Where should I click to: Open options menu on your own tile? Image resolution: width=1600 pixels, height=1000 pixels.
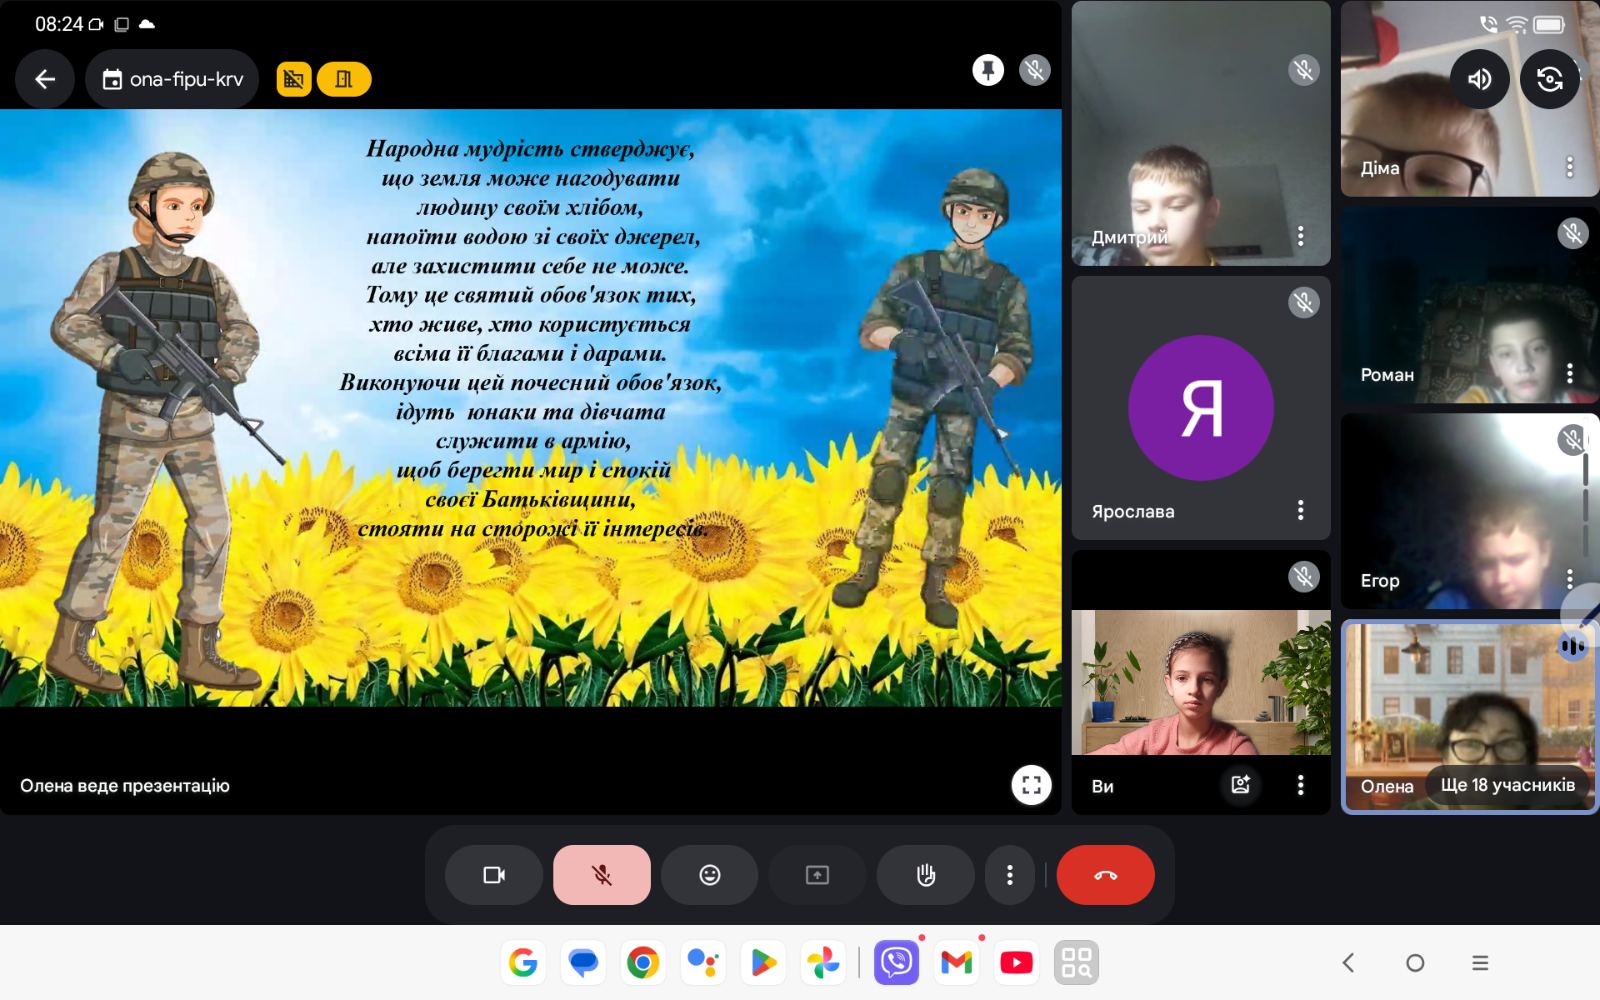click(x=1300, y=785)
